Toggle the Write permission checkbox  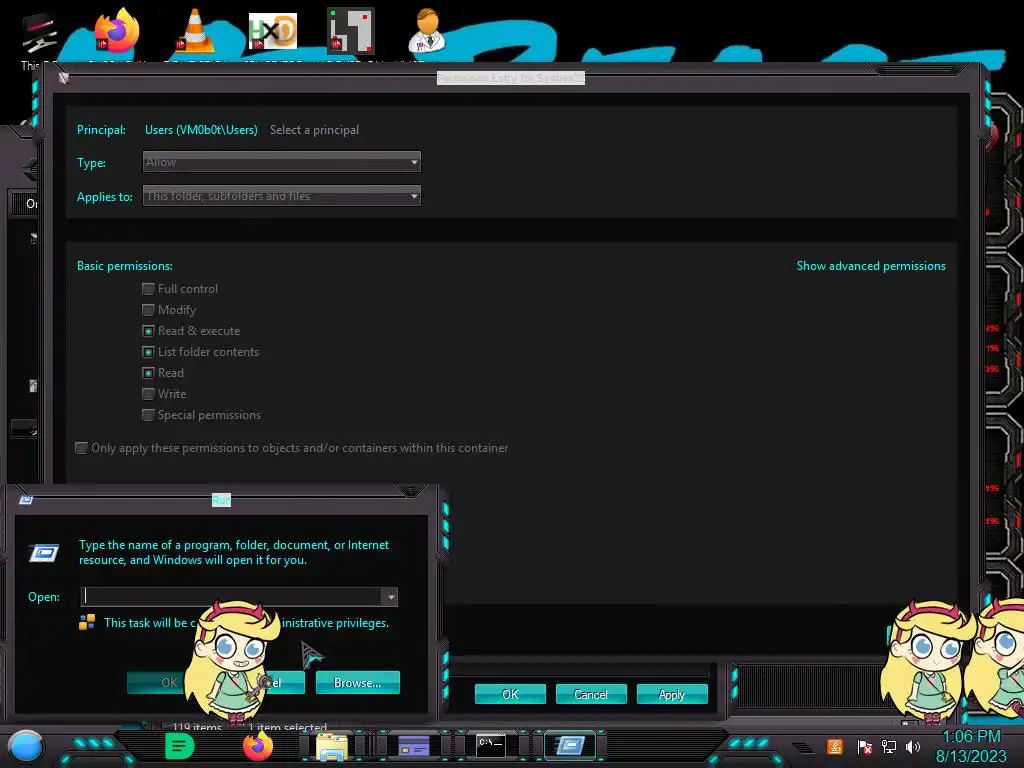point(148,394)
